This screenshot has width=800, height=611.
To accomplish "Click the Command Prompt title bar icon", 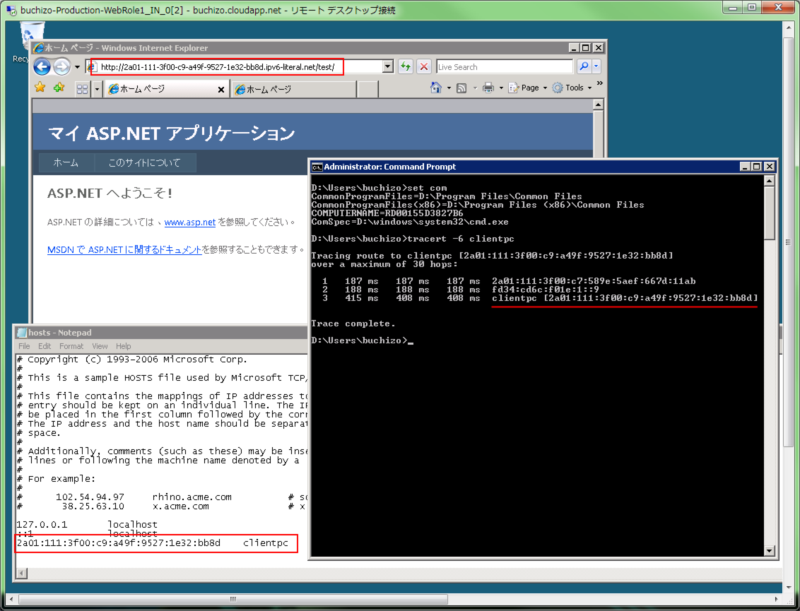I will click(x=317, y=167).
